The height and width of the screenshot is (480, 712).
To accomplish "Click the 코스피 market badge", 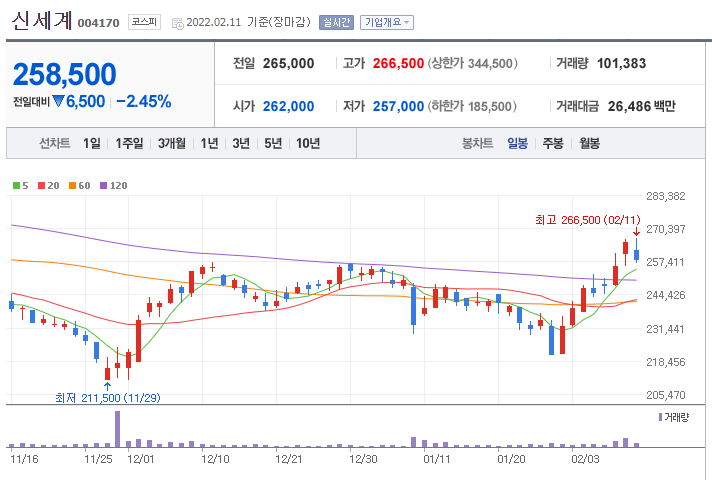I will [144, 22].
